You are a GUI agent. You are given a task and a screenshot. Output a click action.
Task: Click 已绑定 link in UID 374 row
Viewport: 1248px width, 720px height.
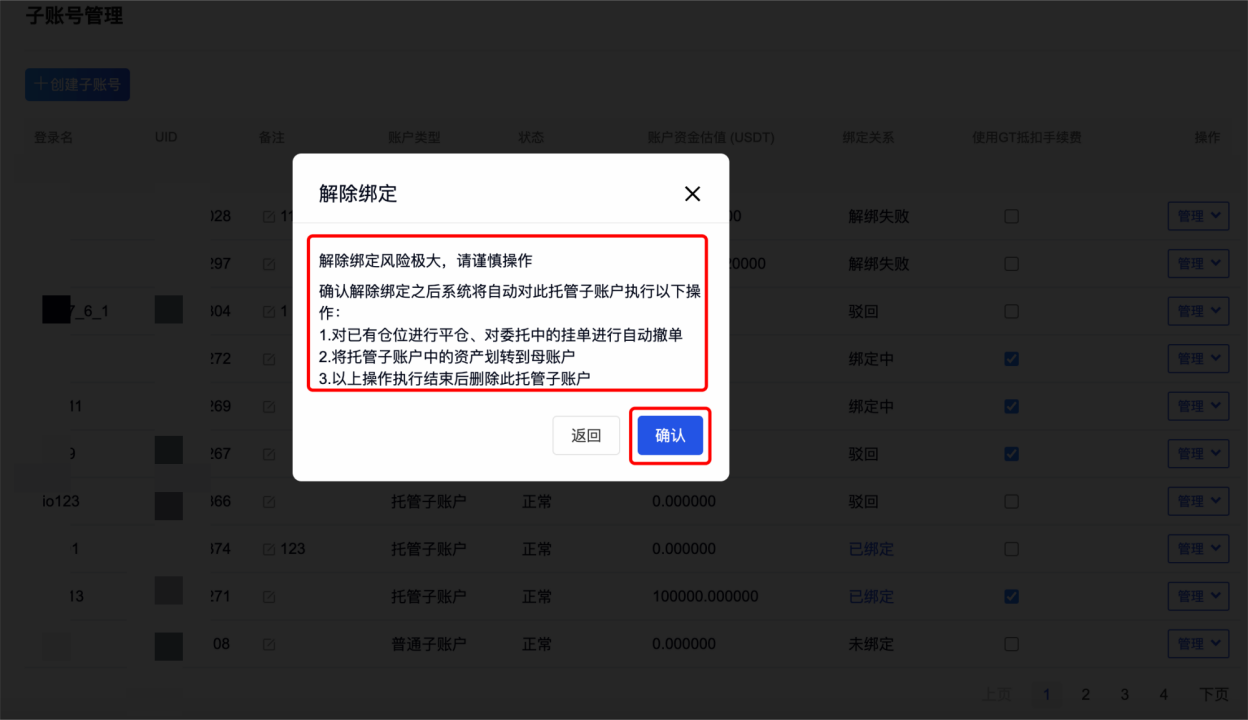click(x=871, y=549)
